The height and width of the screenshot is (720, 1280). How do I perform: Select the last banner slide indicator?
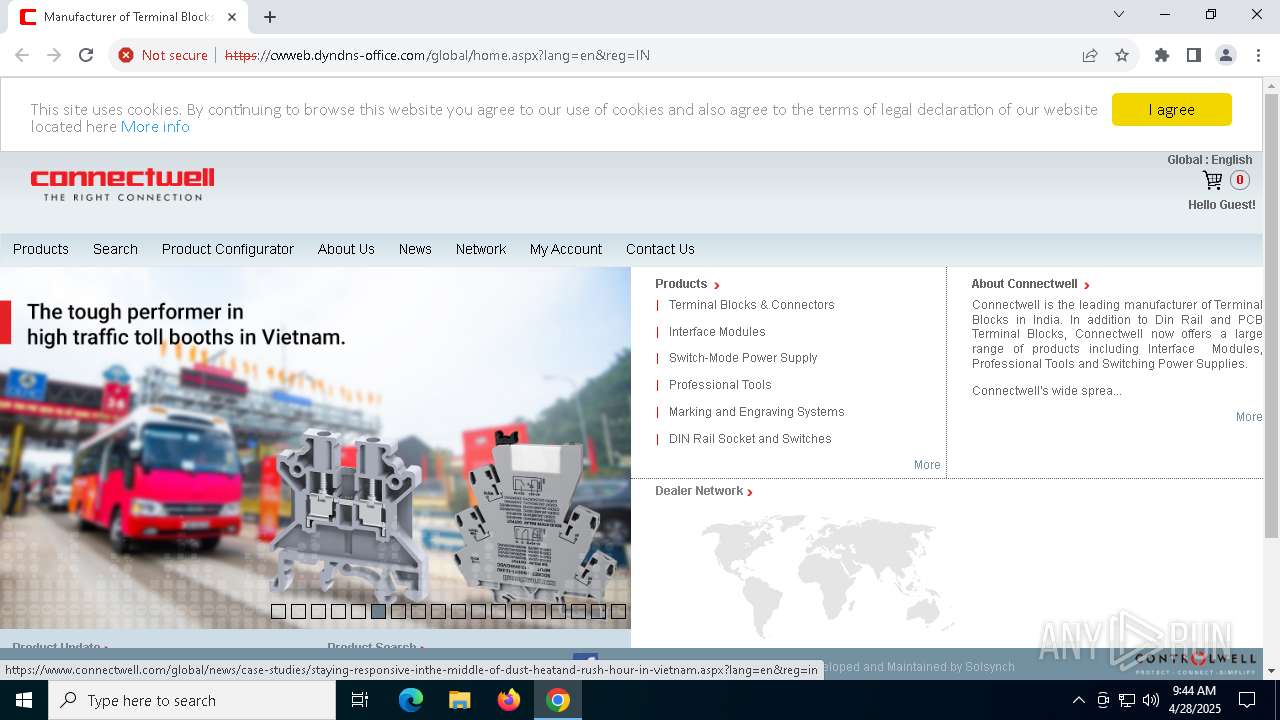pyautogui.click(x=618, y=611)
